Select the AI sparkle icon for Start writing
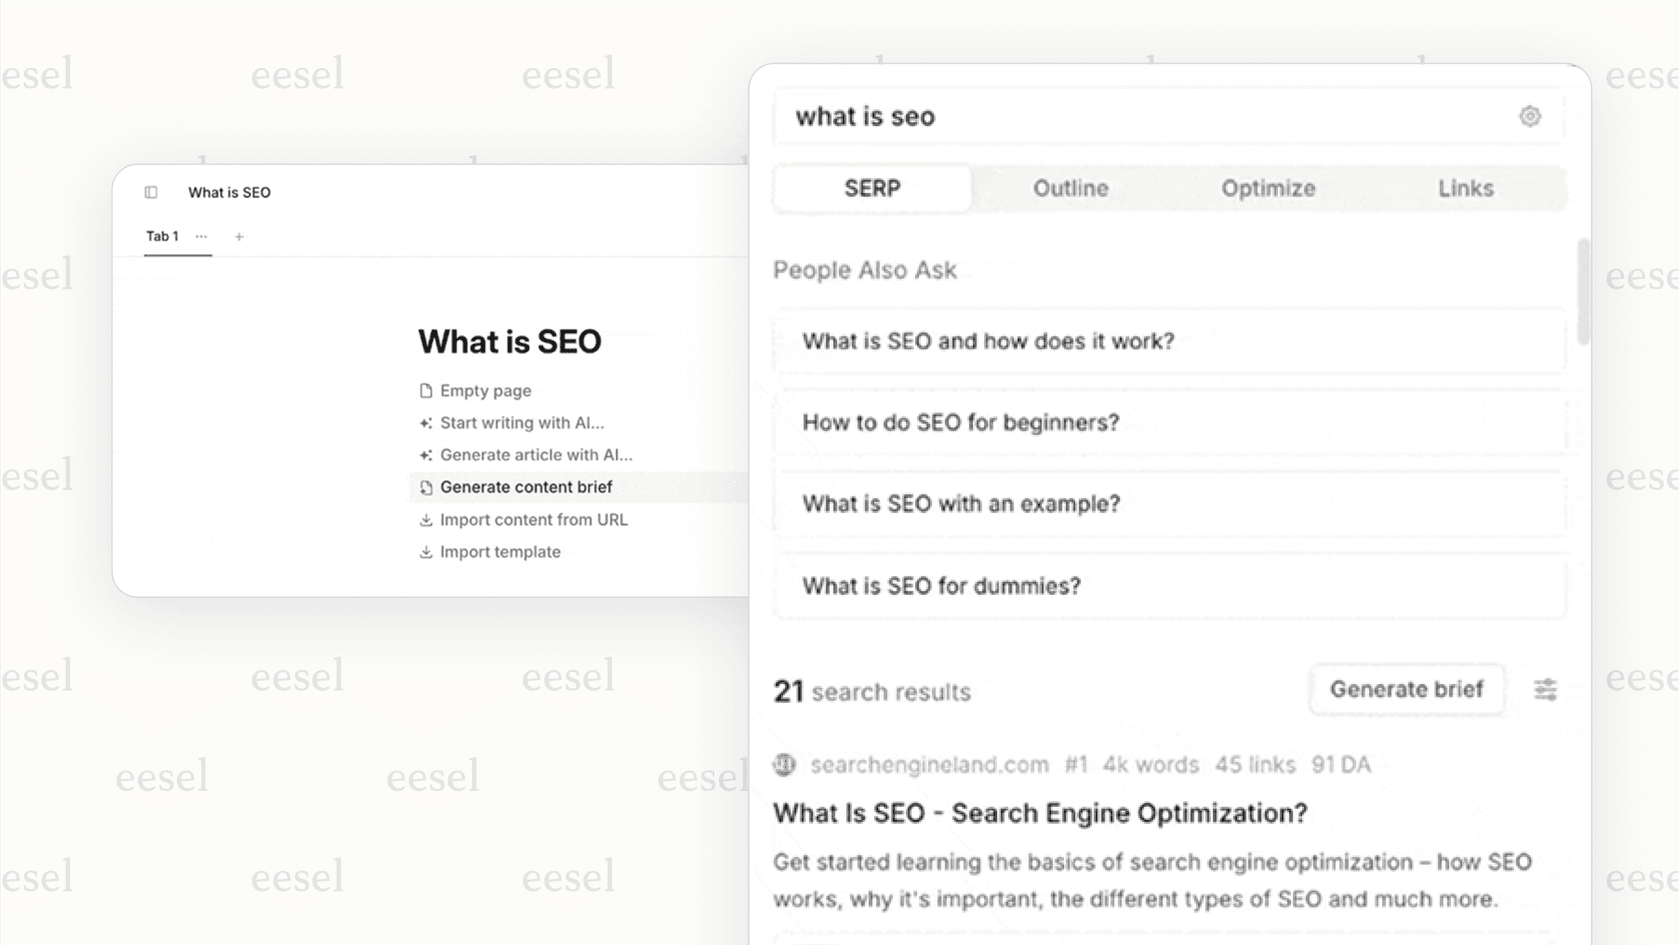Image resolution: width=1680 pixels, height=945 pixels. tap(426, 422)
